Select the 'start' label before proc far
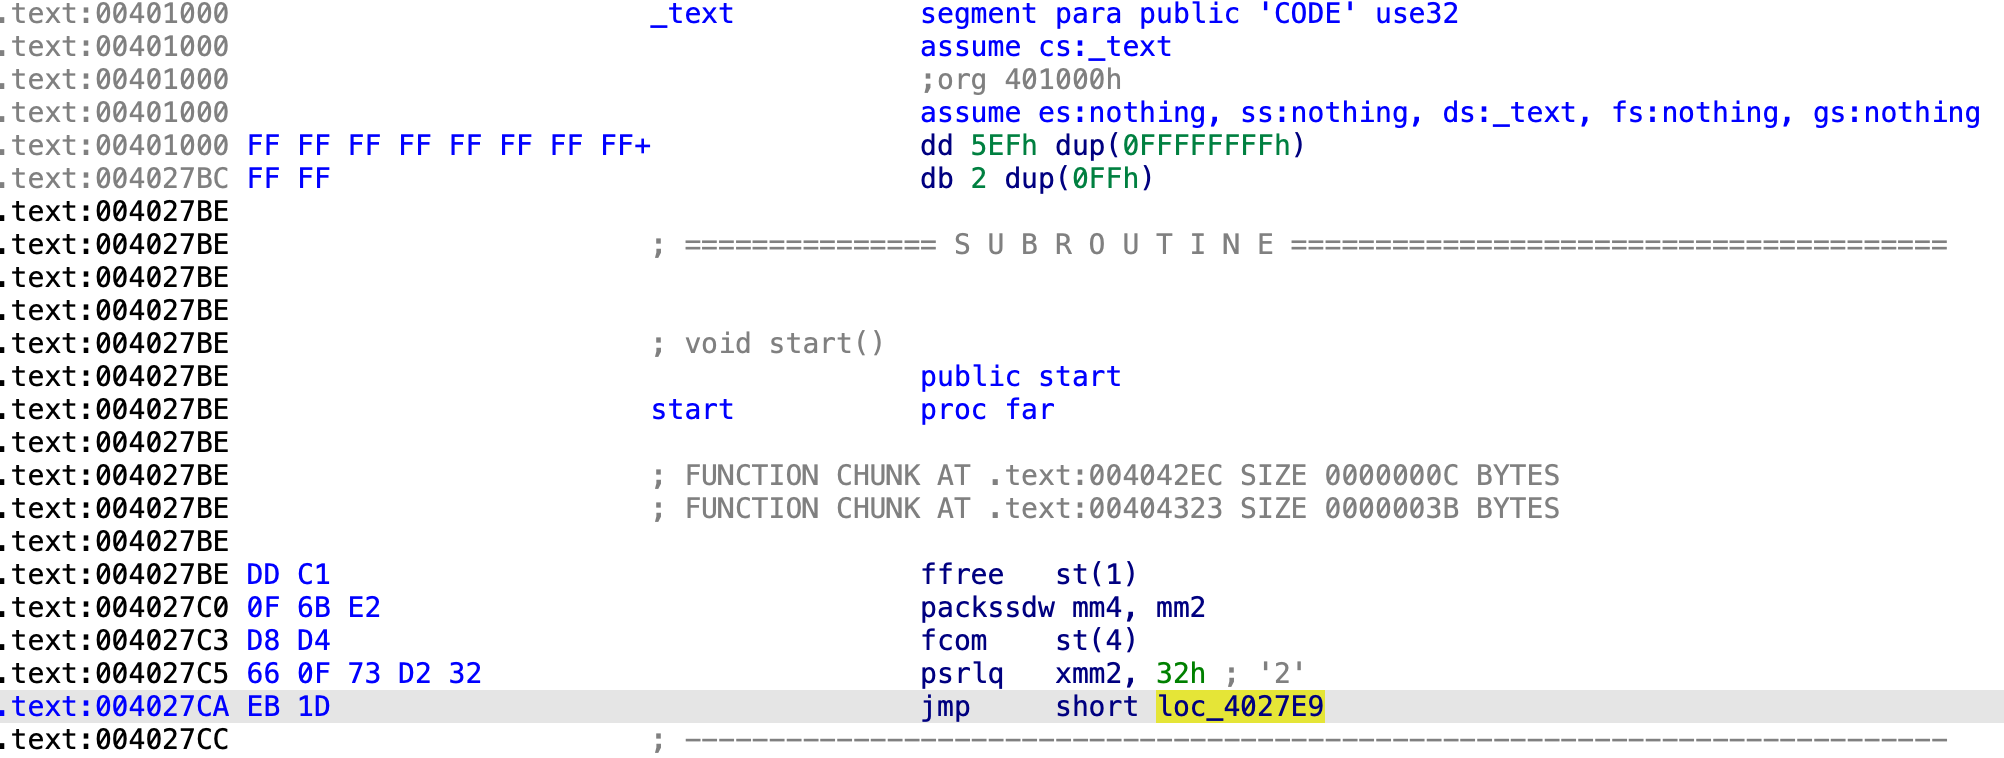The height and width of the screenshot is (758, 2004). 692,410
